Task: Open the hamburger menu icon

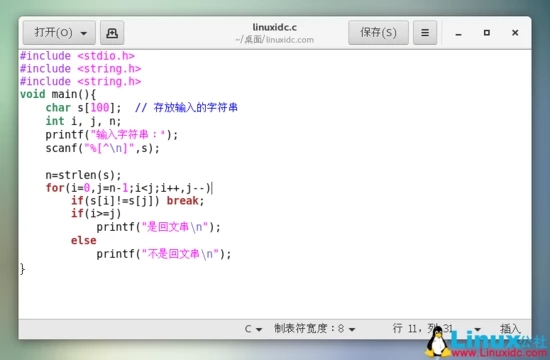Action: pyautogui.click(x=425, y=33)
